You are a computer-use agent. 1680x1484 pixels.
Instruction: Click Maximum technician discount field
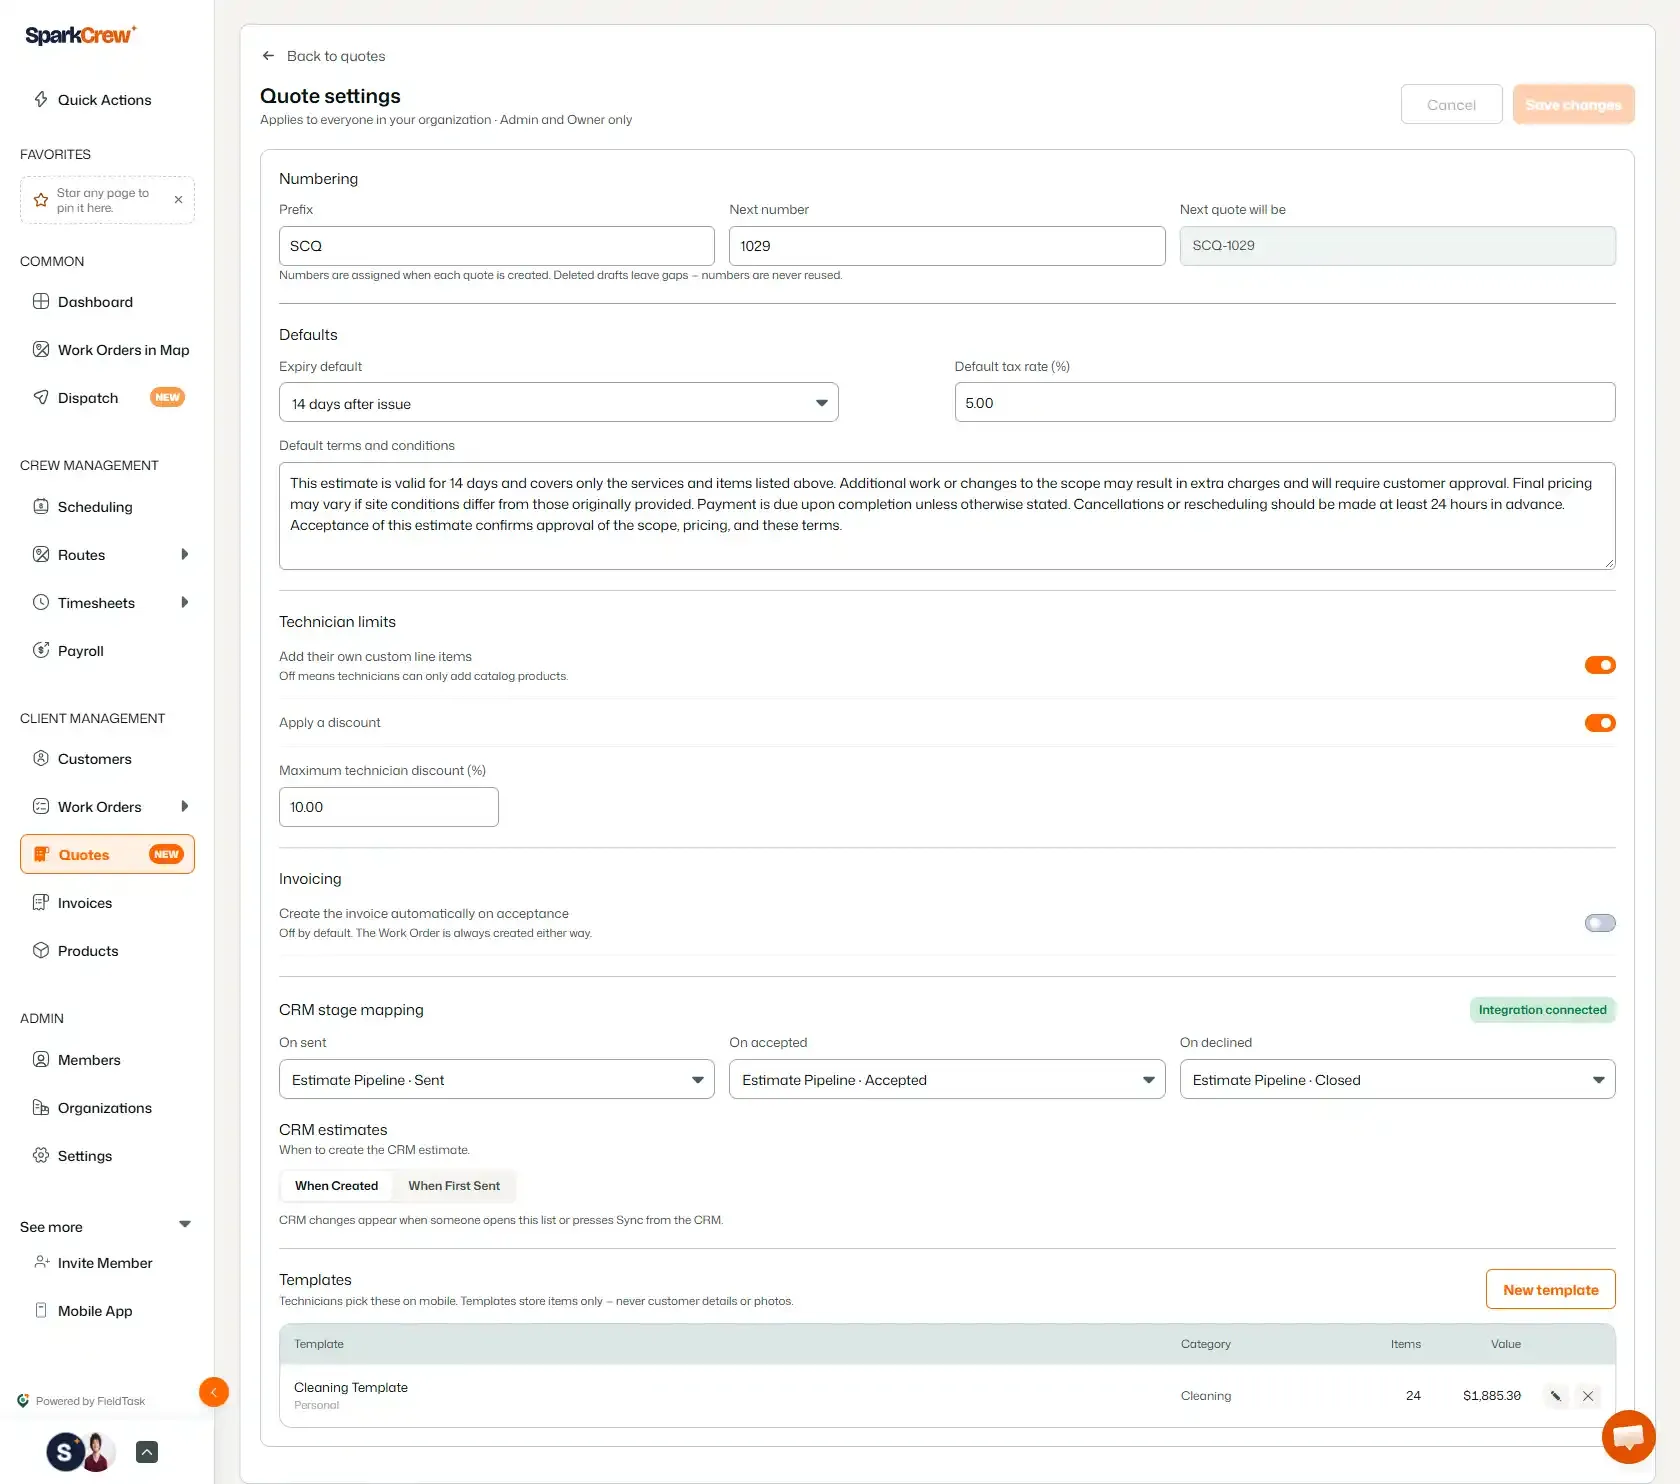389,807
